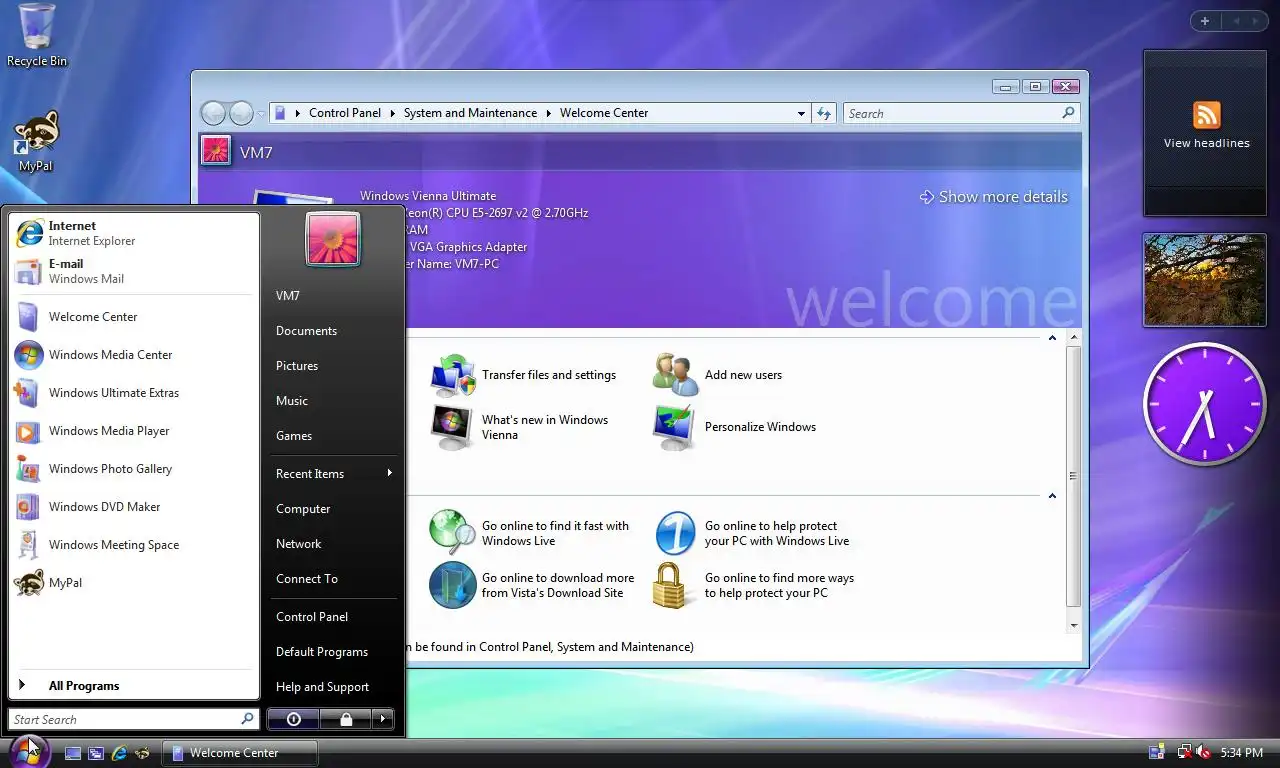1280x768 pixels.
Task: Click the leftmost Windows Sidebar tray icon
Action: click(1157, 752)
